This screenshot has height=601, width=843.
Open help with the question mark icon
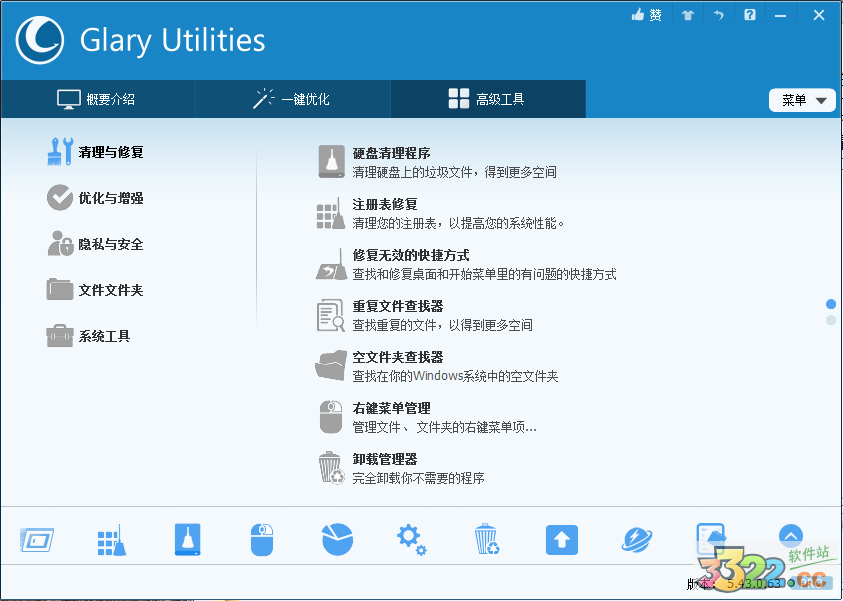click(x=749, y=15)
